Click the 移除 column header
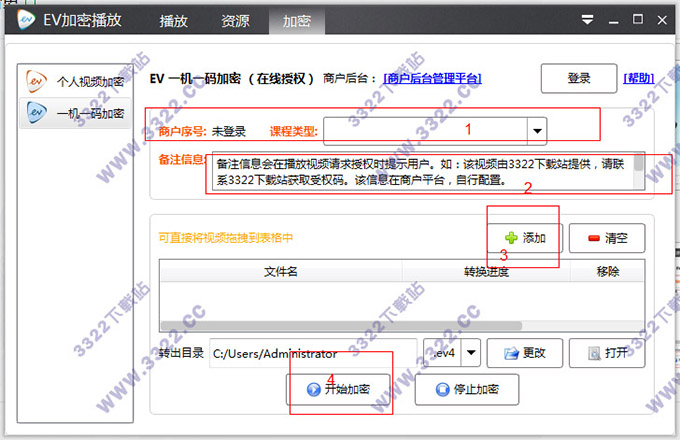680x440 pixels. point(607,272)
